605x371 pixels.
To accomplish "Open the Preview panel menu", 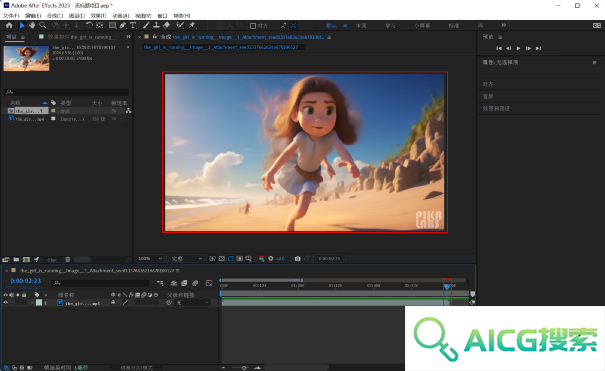I will click(x=500, y=37).
